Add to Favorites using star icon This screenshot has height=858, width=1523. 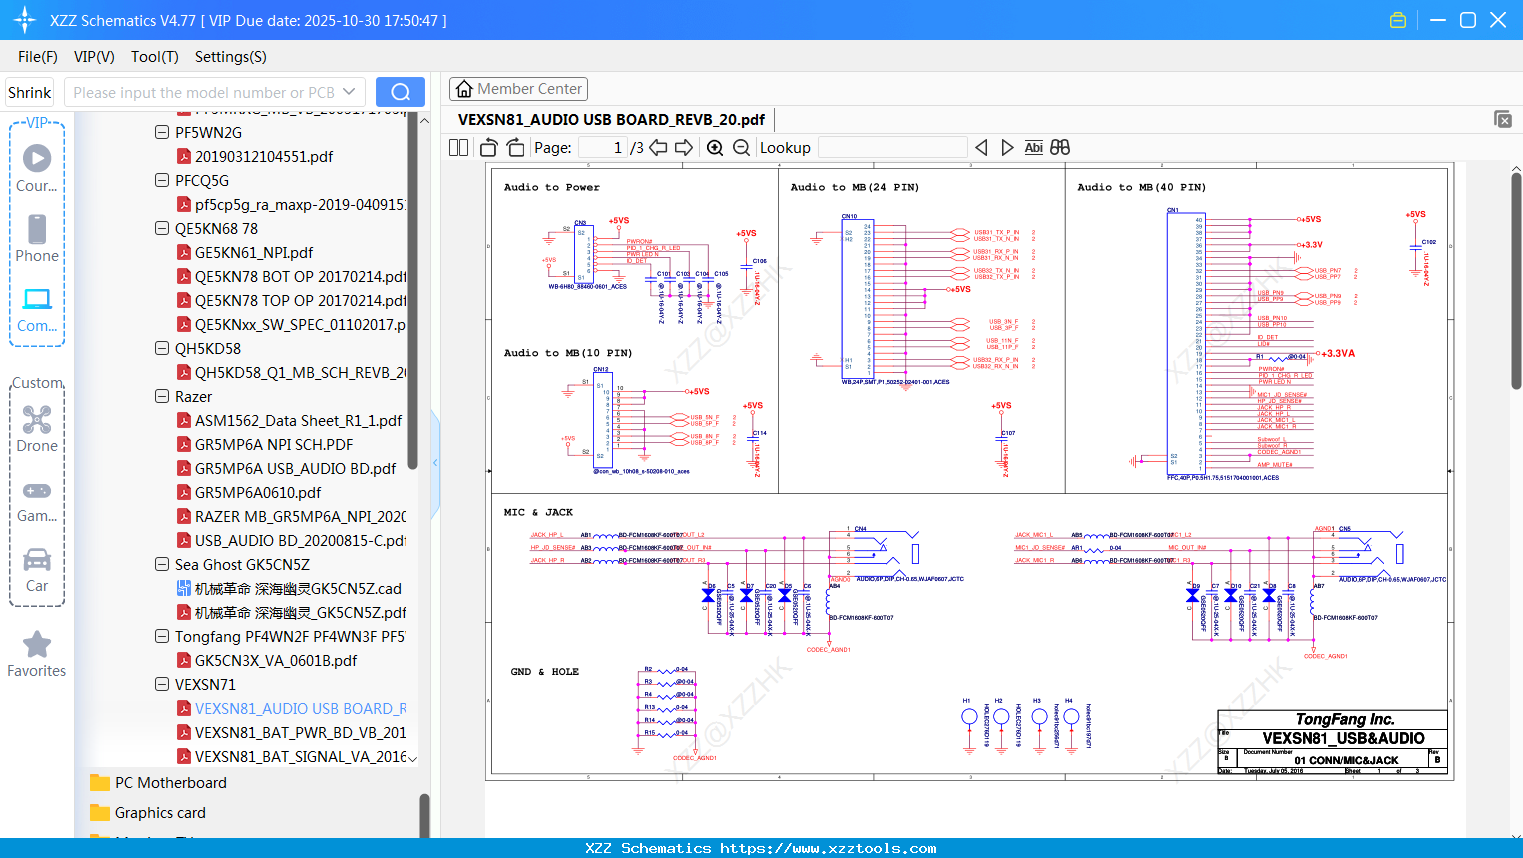tap(37, 645)
